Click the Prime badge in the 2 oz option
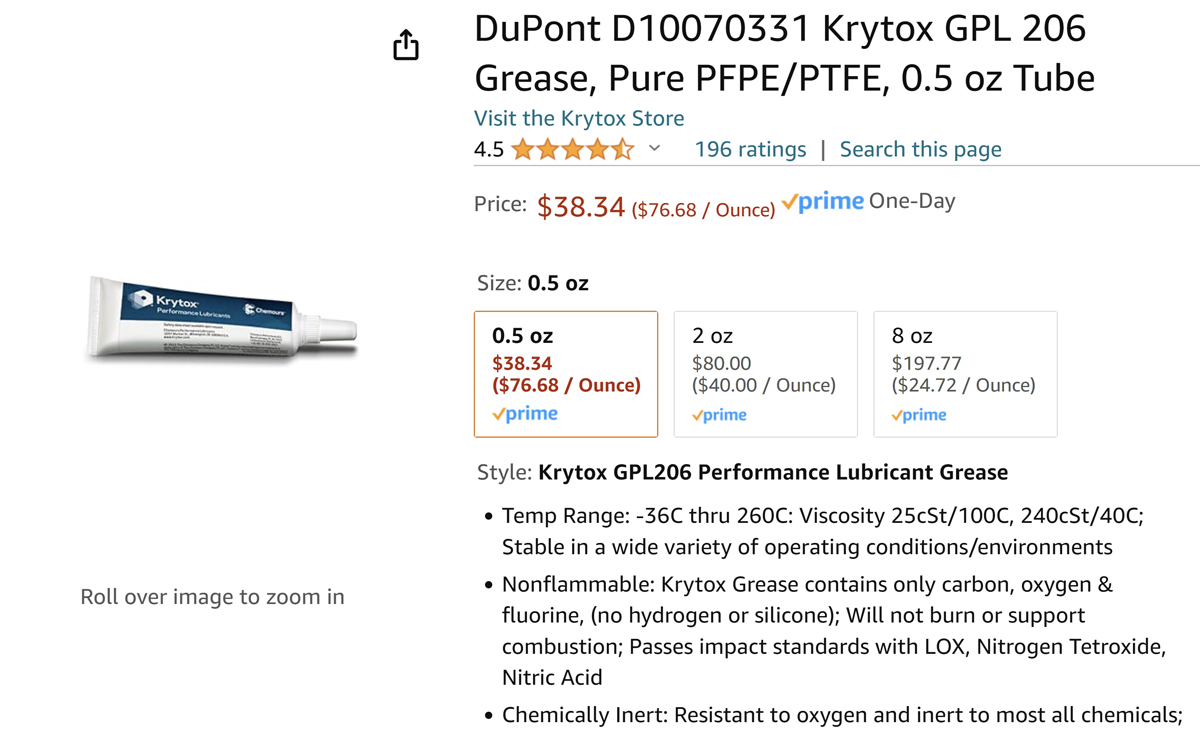1200x736 pixels. point(719,415)
